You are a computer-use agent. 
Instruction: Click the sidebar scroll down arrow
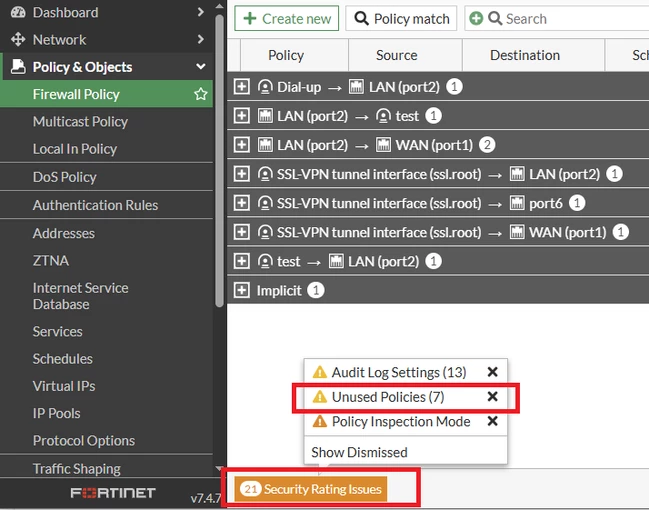(x=219, y=469)
